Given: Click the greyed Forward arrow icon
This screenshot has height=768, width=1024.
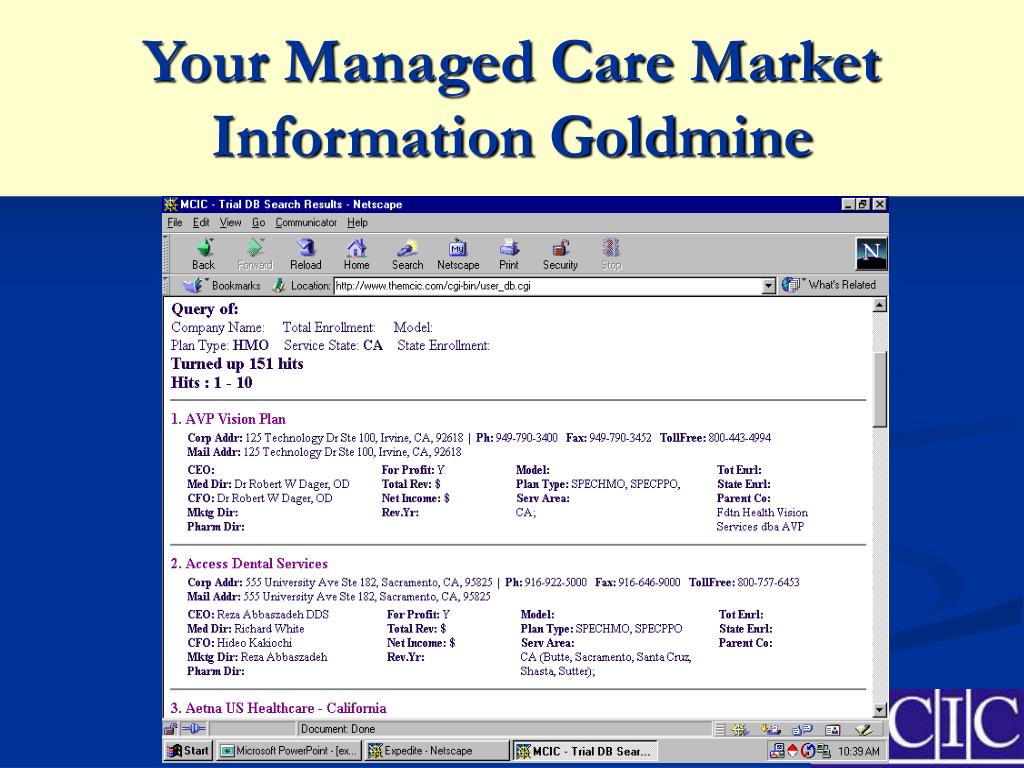Looking at the screenshot, I should [255, 248].
